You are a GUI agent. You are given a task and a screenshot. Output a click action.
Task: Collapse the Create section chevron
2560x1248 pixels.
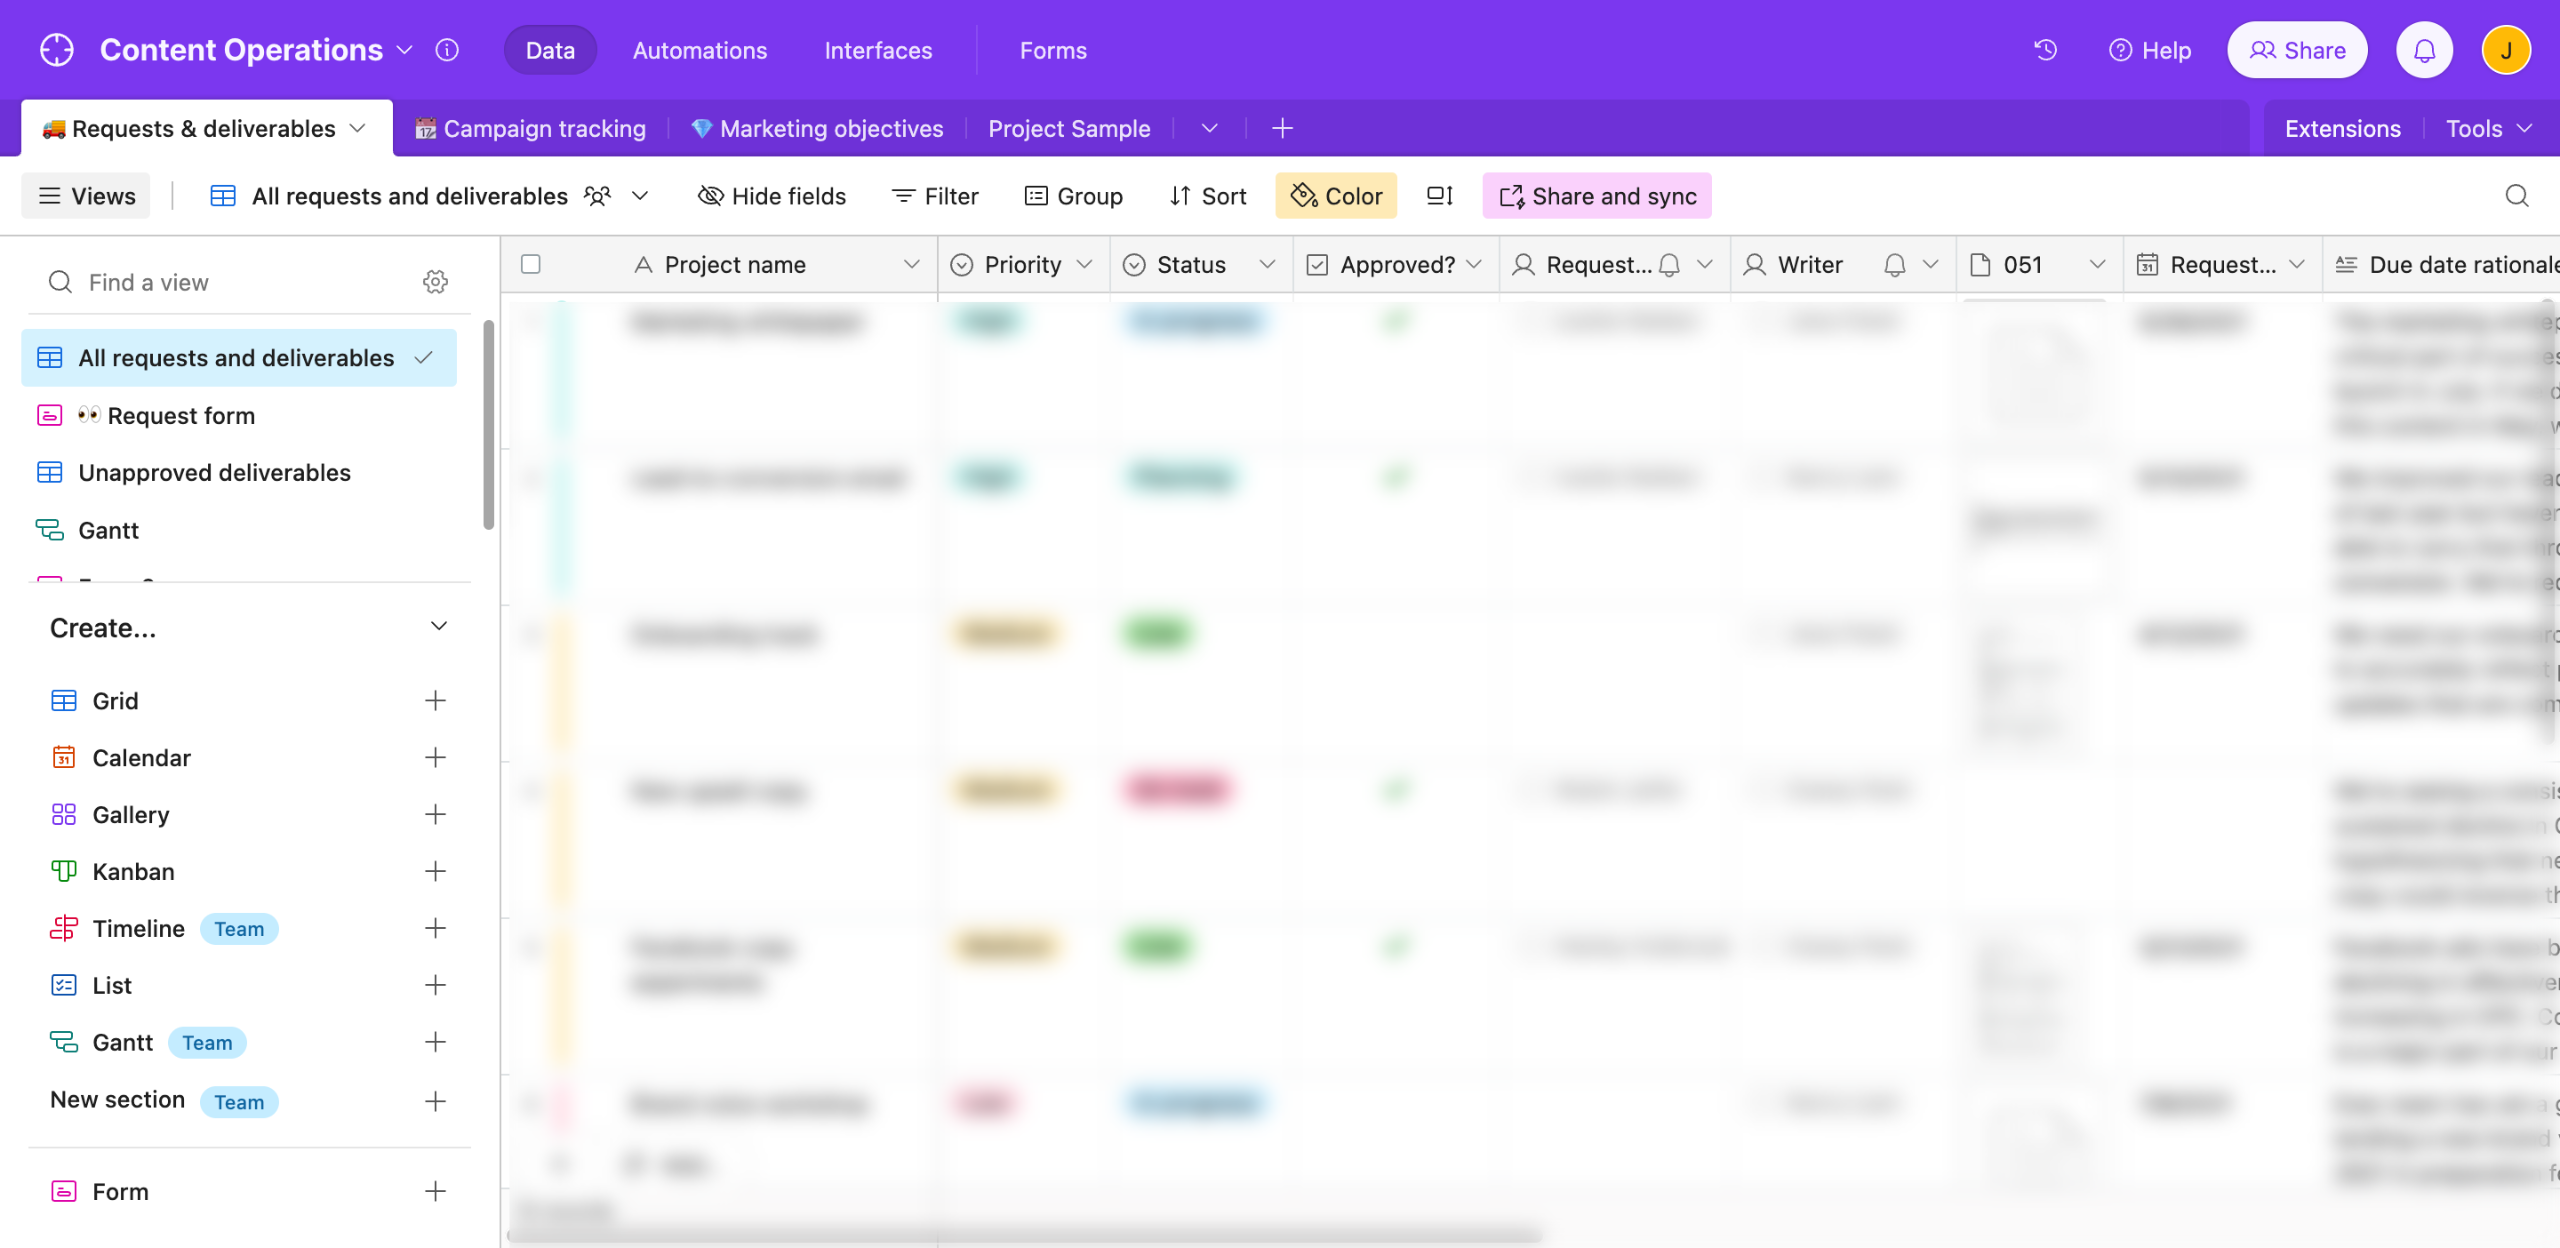[x=438, y=627]
